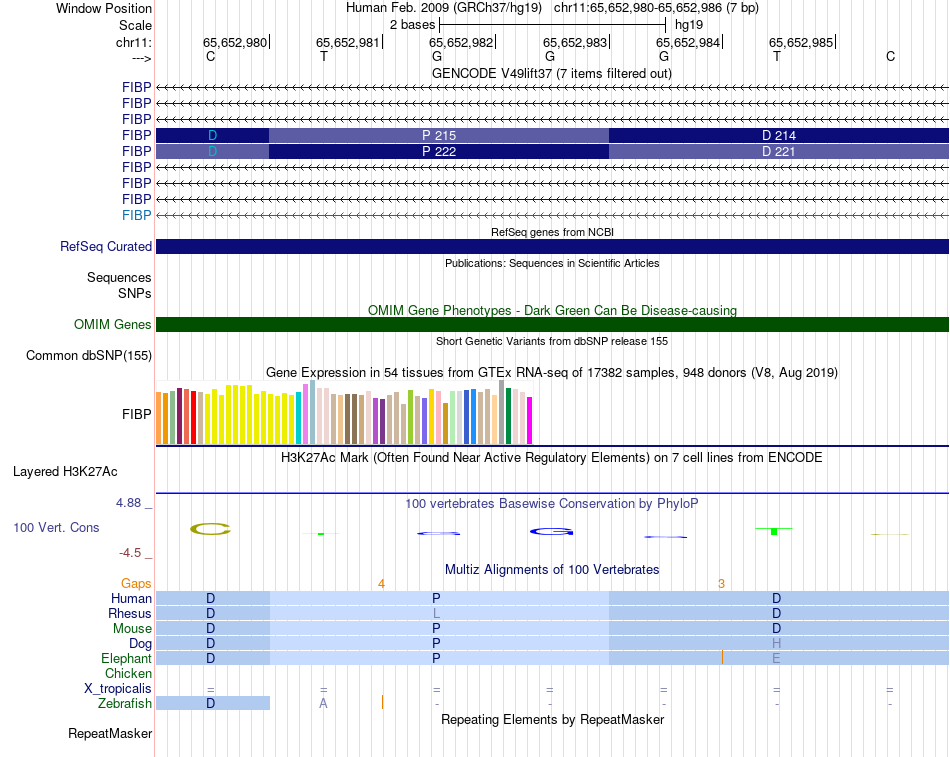Click the Scale label
950x757 pixels.
(135, 25)
